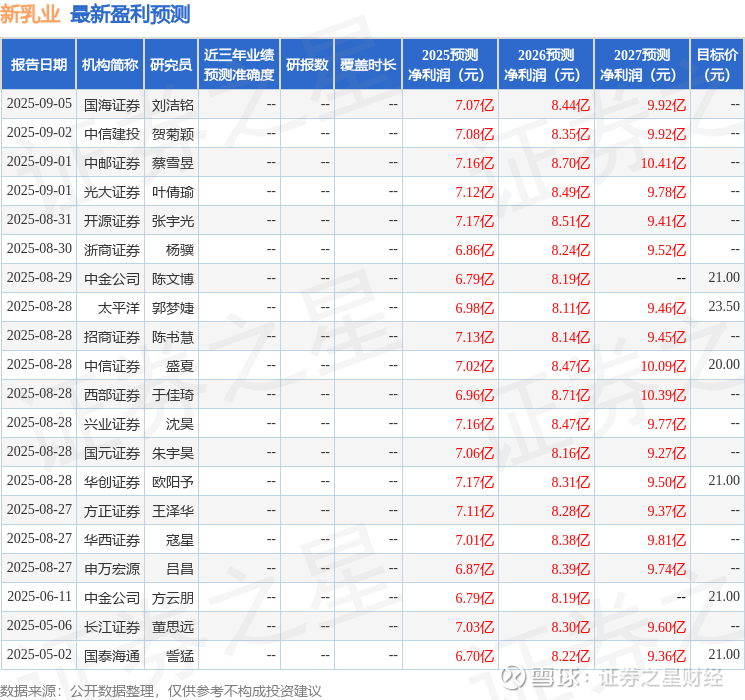Click analyst name 张宇光
The image size is (745, 700).
[173, 221]
